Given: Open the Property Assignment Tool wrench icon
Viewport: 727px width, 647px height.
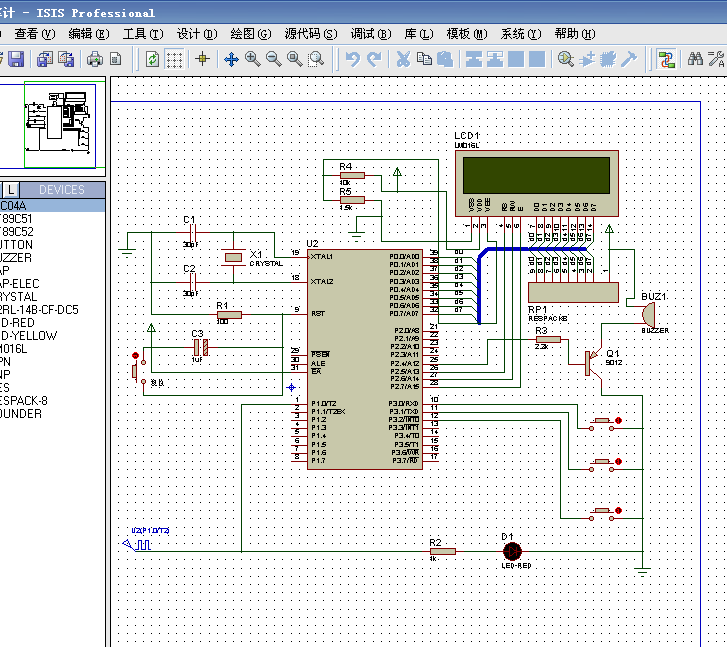Looking at the screenshot, I should coord(716,59).
